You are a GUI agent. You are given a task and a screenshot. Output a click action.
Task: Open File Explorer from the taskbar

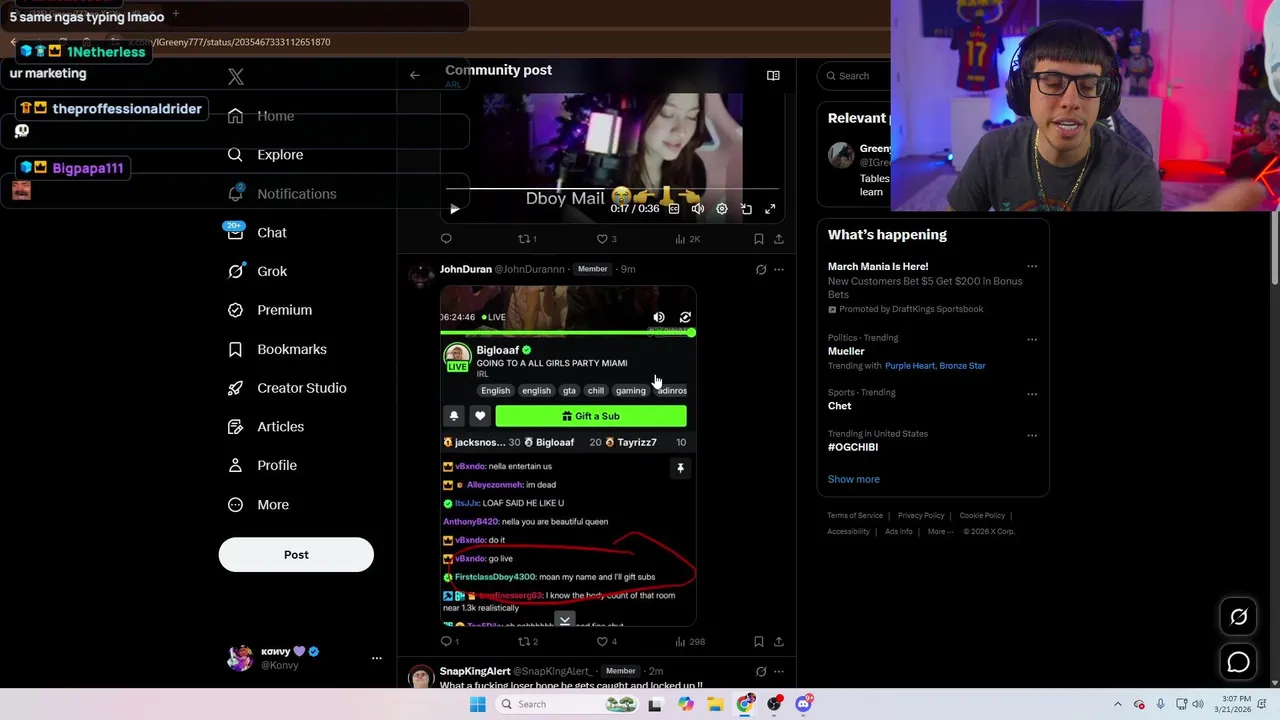point(715,704)
